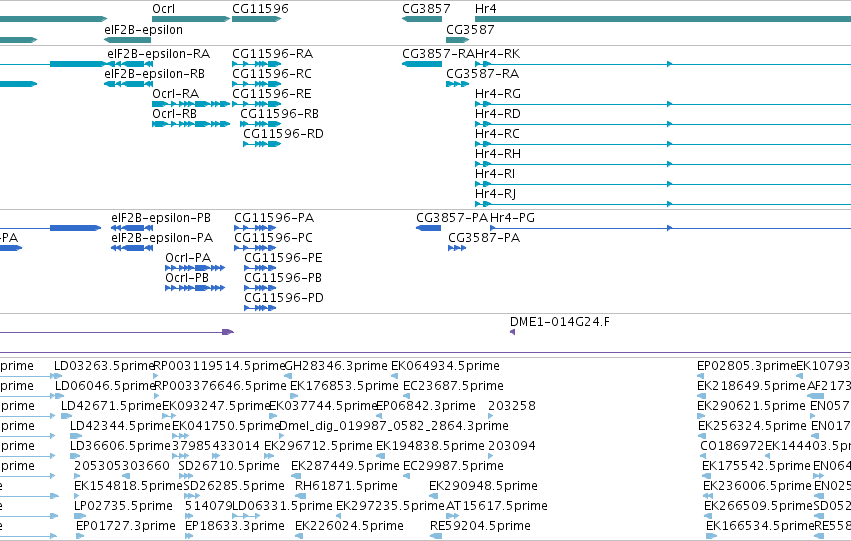This screenshot has width=851, height=541.
Task: Select the RH61871.5prime EST label
Action: [346, 486]
